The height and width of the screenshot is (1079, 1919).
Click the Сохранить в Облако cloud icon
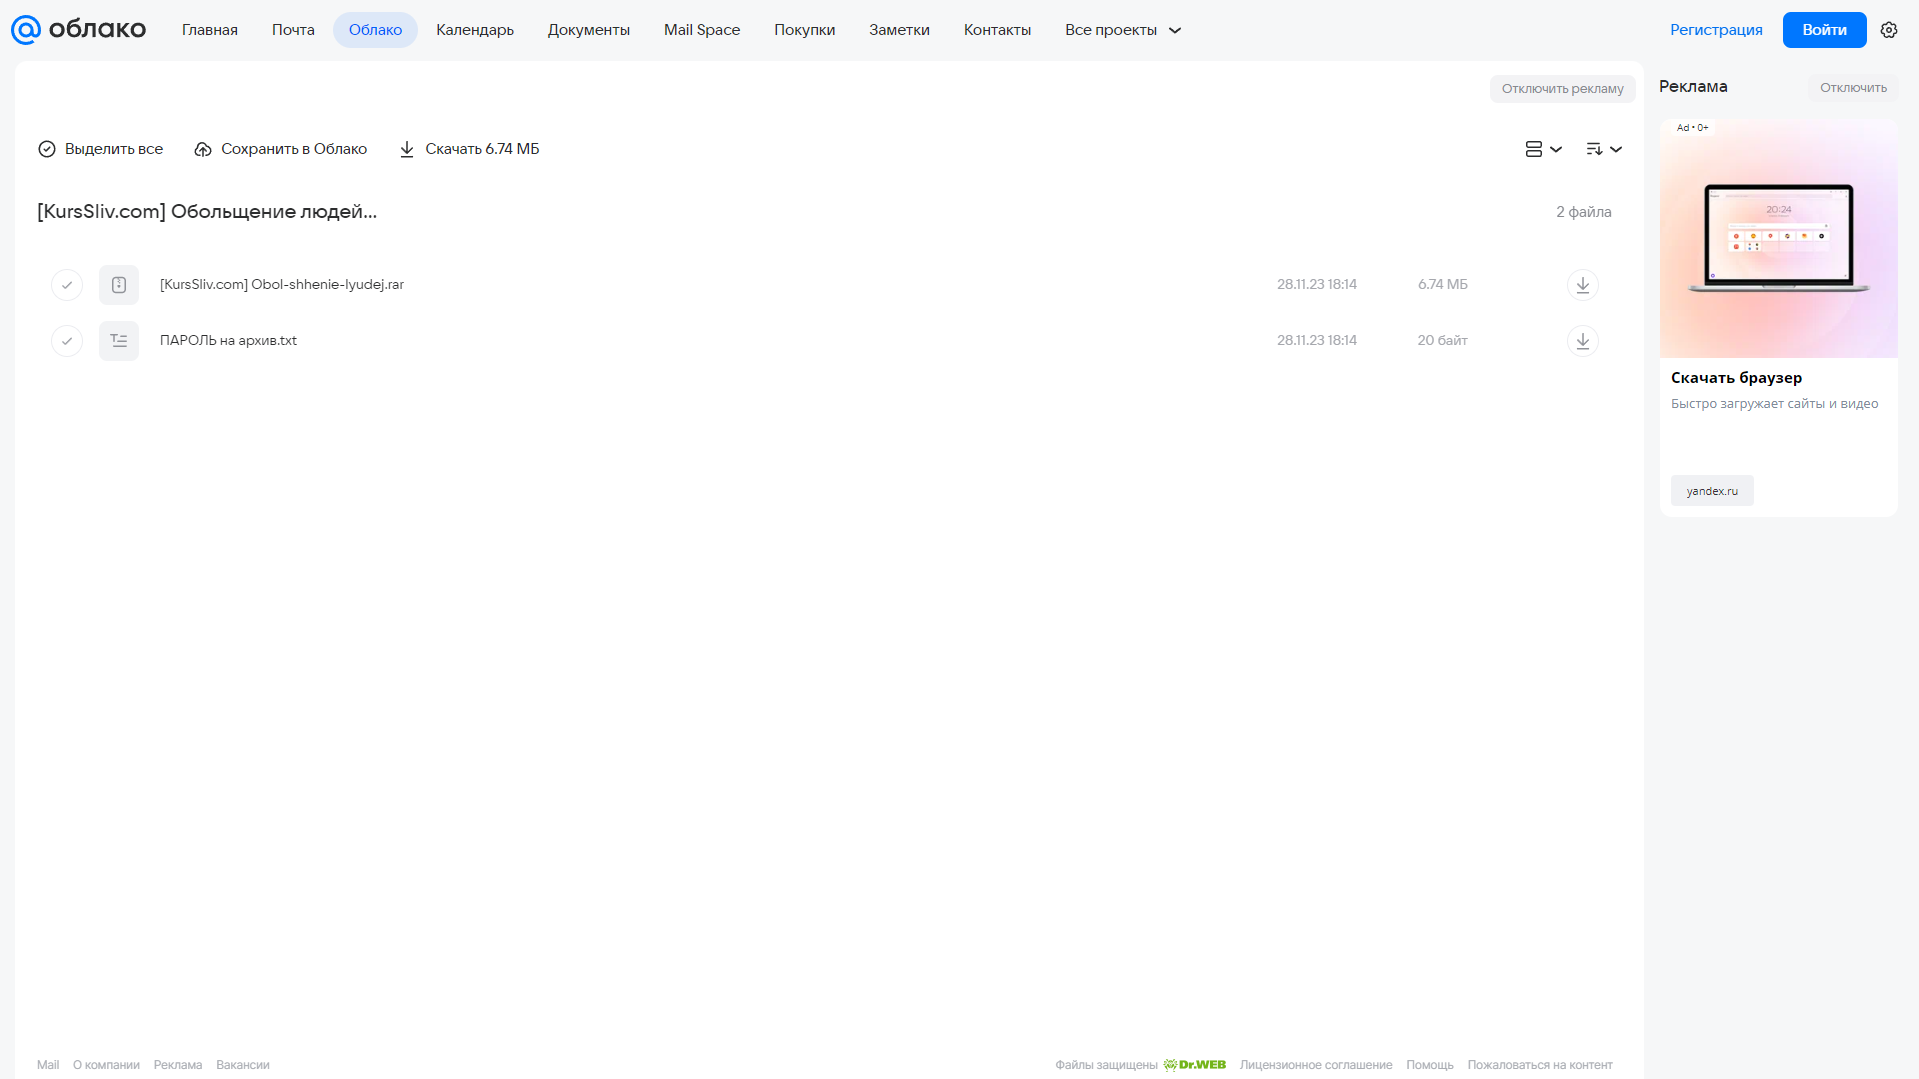tap(203, 149)
